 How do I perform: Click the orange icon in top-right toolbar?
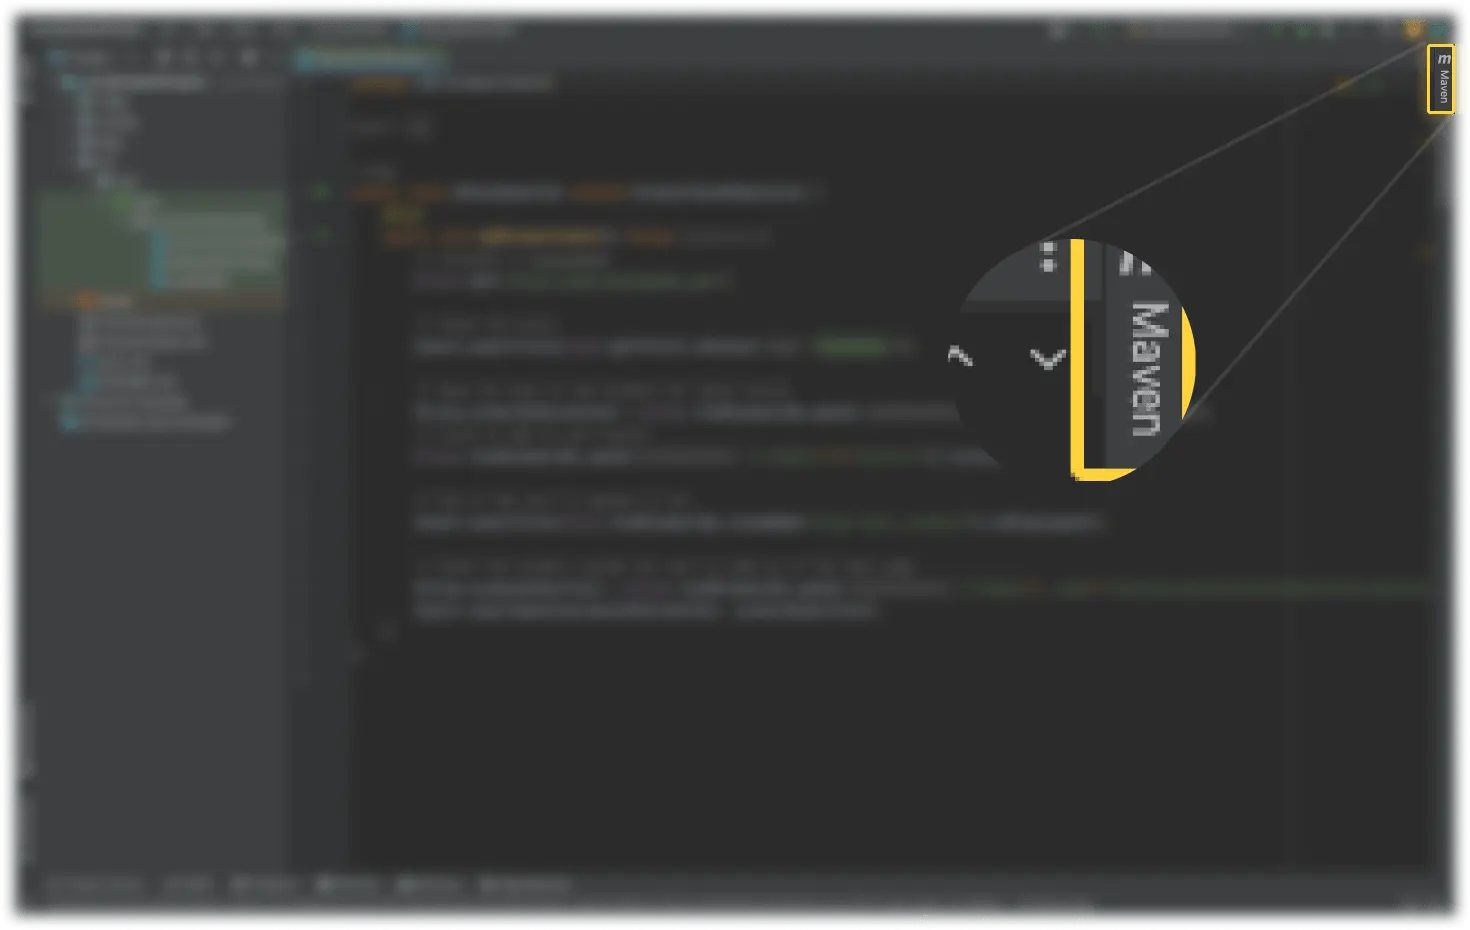[x=1413, y=29]
